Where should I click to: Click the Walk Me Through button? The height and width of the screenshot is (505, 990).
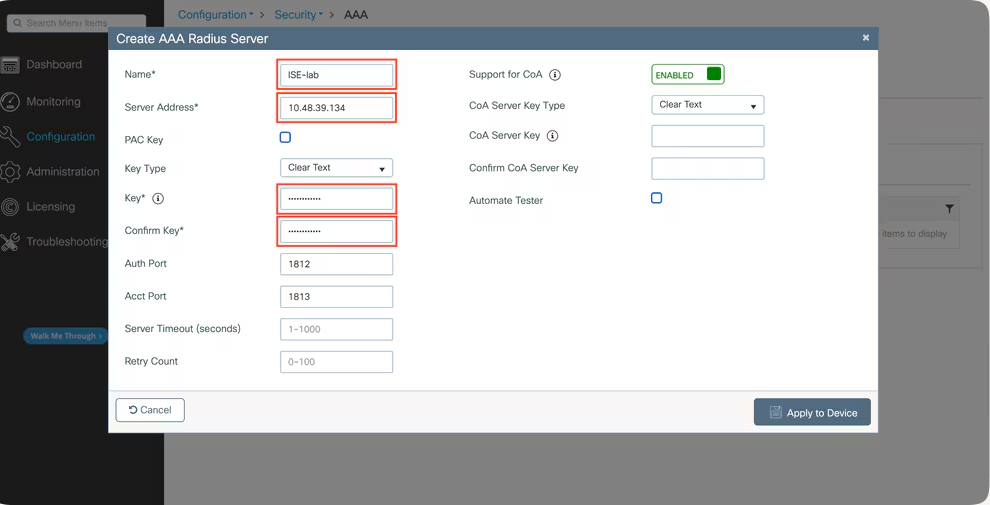[65, 336]
